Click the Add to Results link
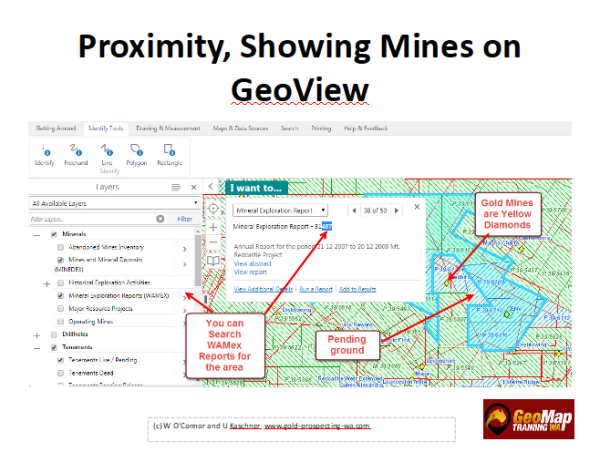 click(x=357, y=289)
